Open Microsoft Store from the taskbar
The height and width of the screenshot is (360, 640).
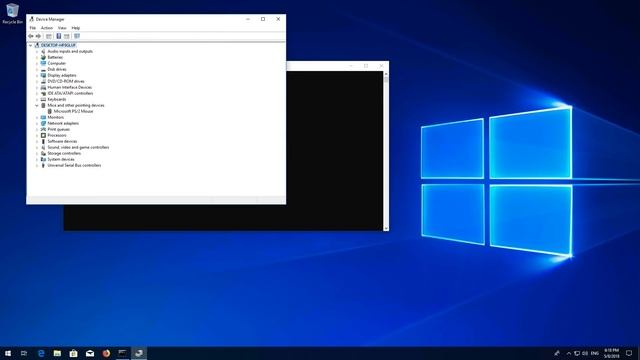pos(73,353)
